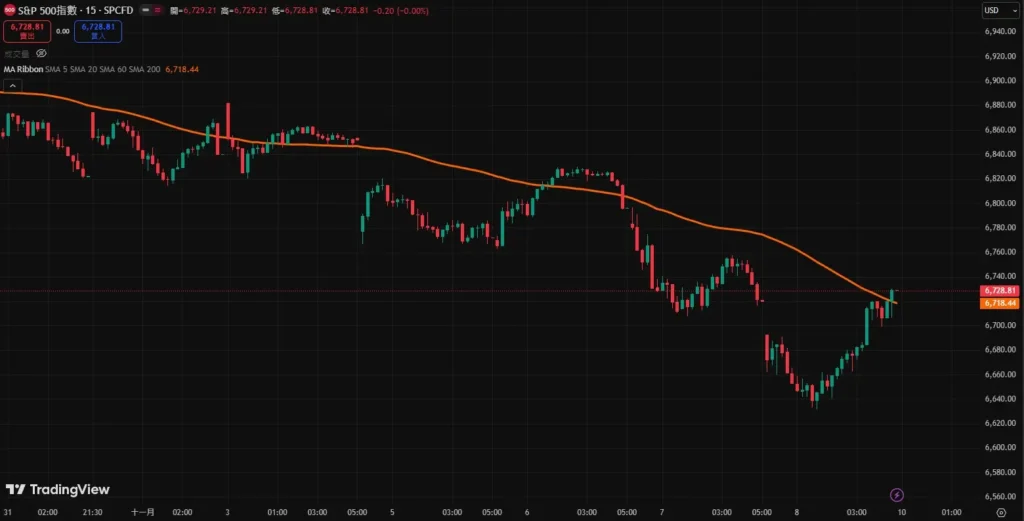Click the red 6,728.81 price label

pos(1001,291)
